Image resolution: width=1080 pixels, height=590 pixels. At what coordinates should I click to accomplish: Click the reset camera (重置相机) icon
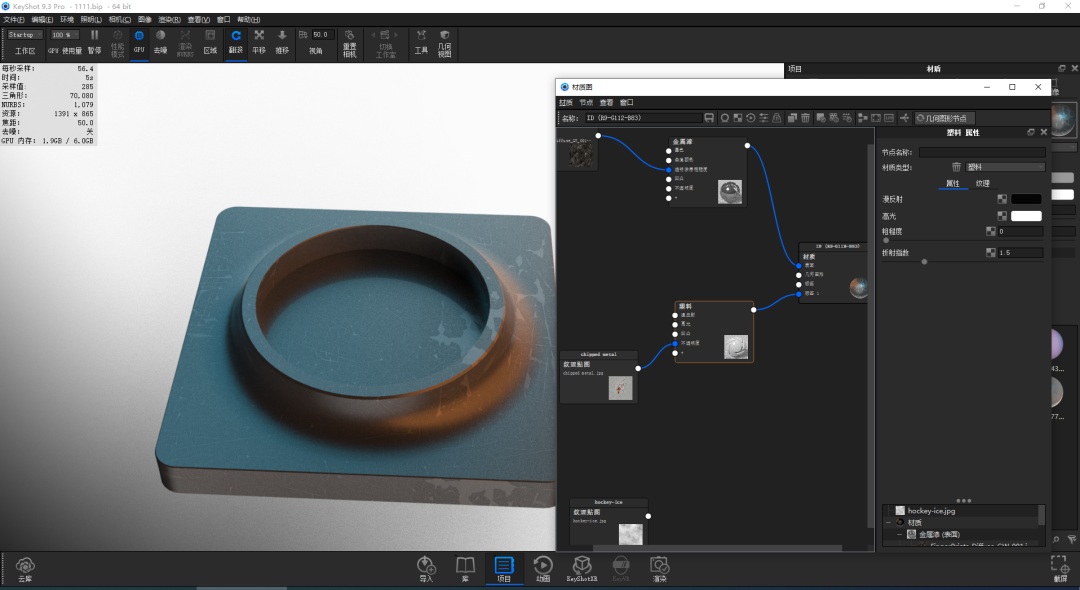[349, 43]
